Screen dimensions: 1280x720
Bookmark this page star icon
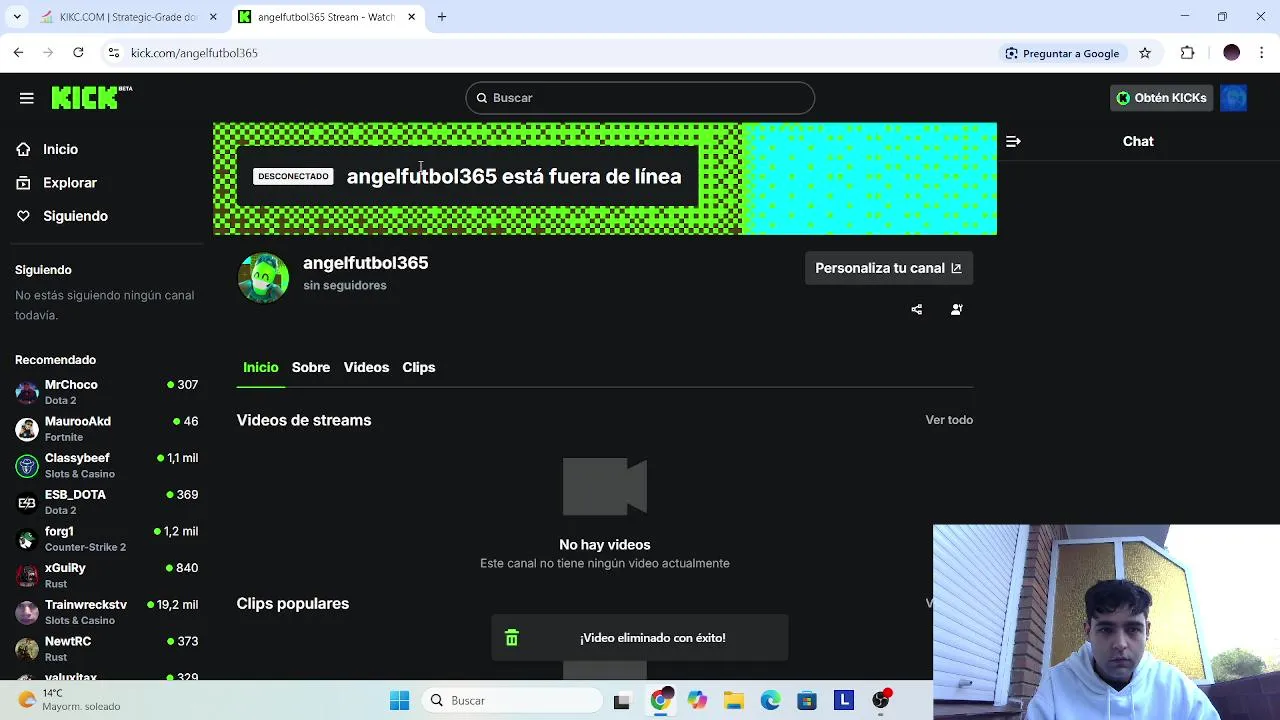[x=1145, y=53]
